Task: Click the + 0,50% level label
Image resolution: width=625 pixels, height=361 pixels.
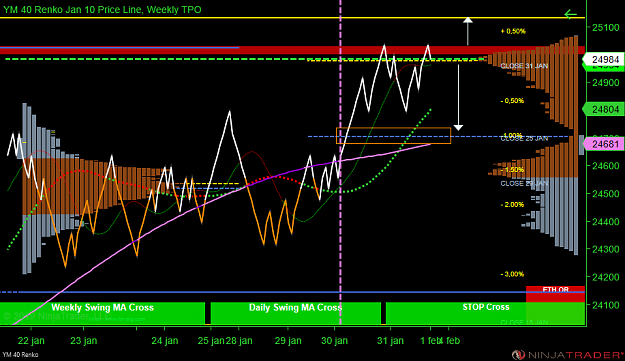Action: click(513, 31)
